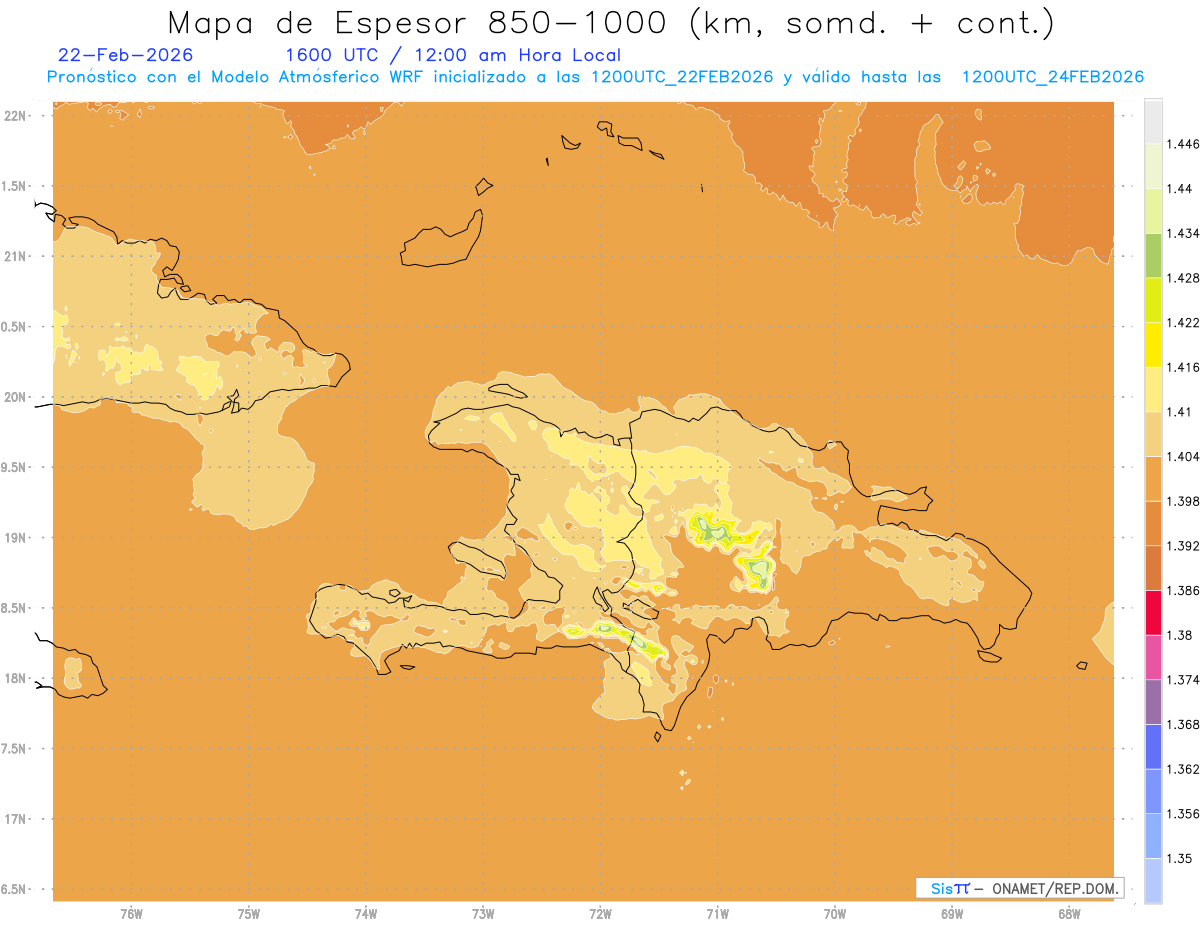Click the 'Pronóstico con el Modelo Atmósferico WRF' line
The height and width of the screenshot is (927, 1200).
coord(596,77)
